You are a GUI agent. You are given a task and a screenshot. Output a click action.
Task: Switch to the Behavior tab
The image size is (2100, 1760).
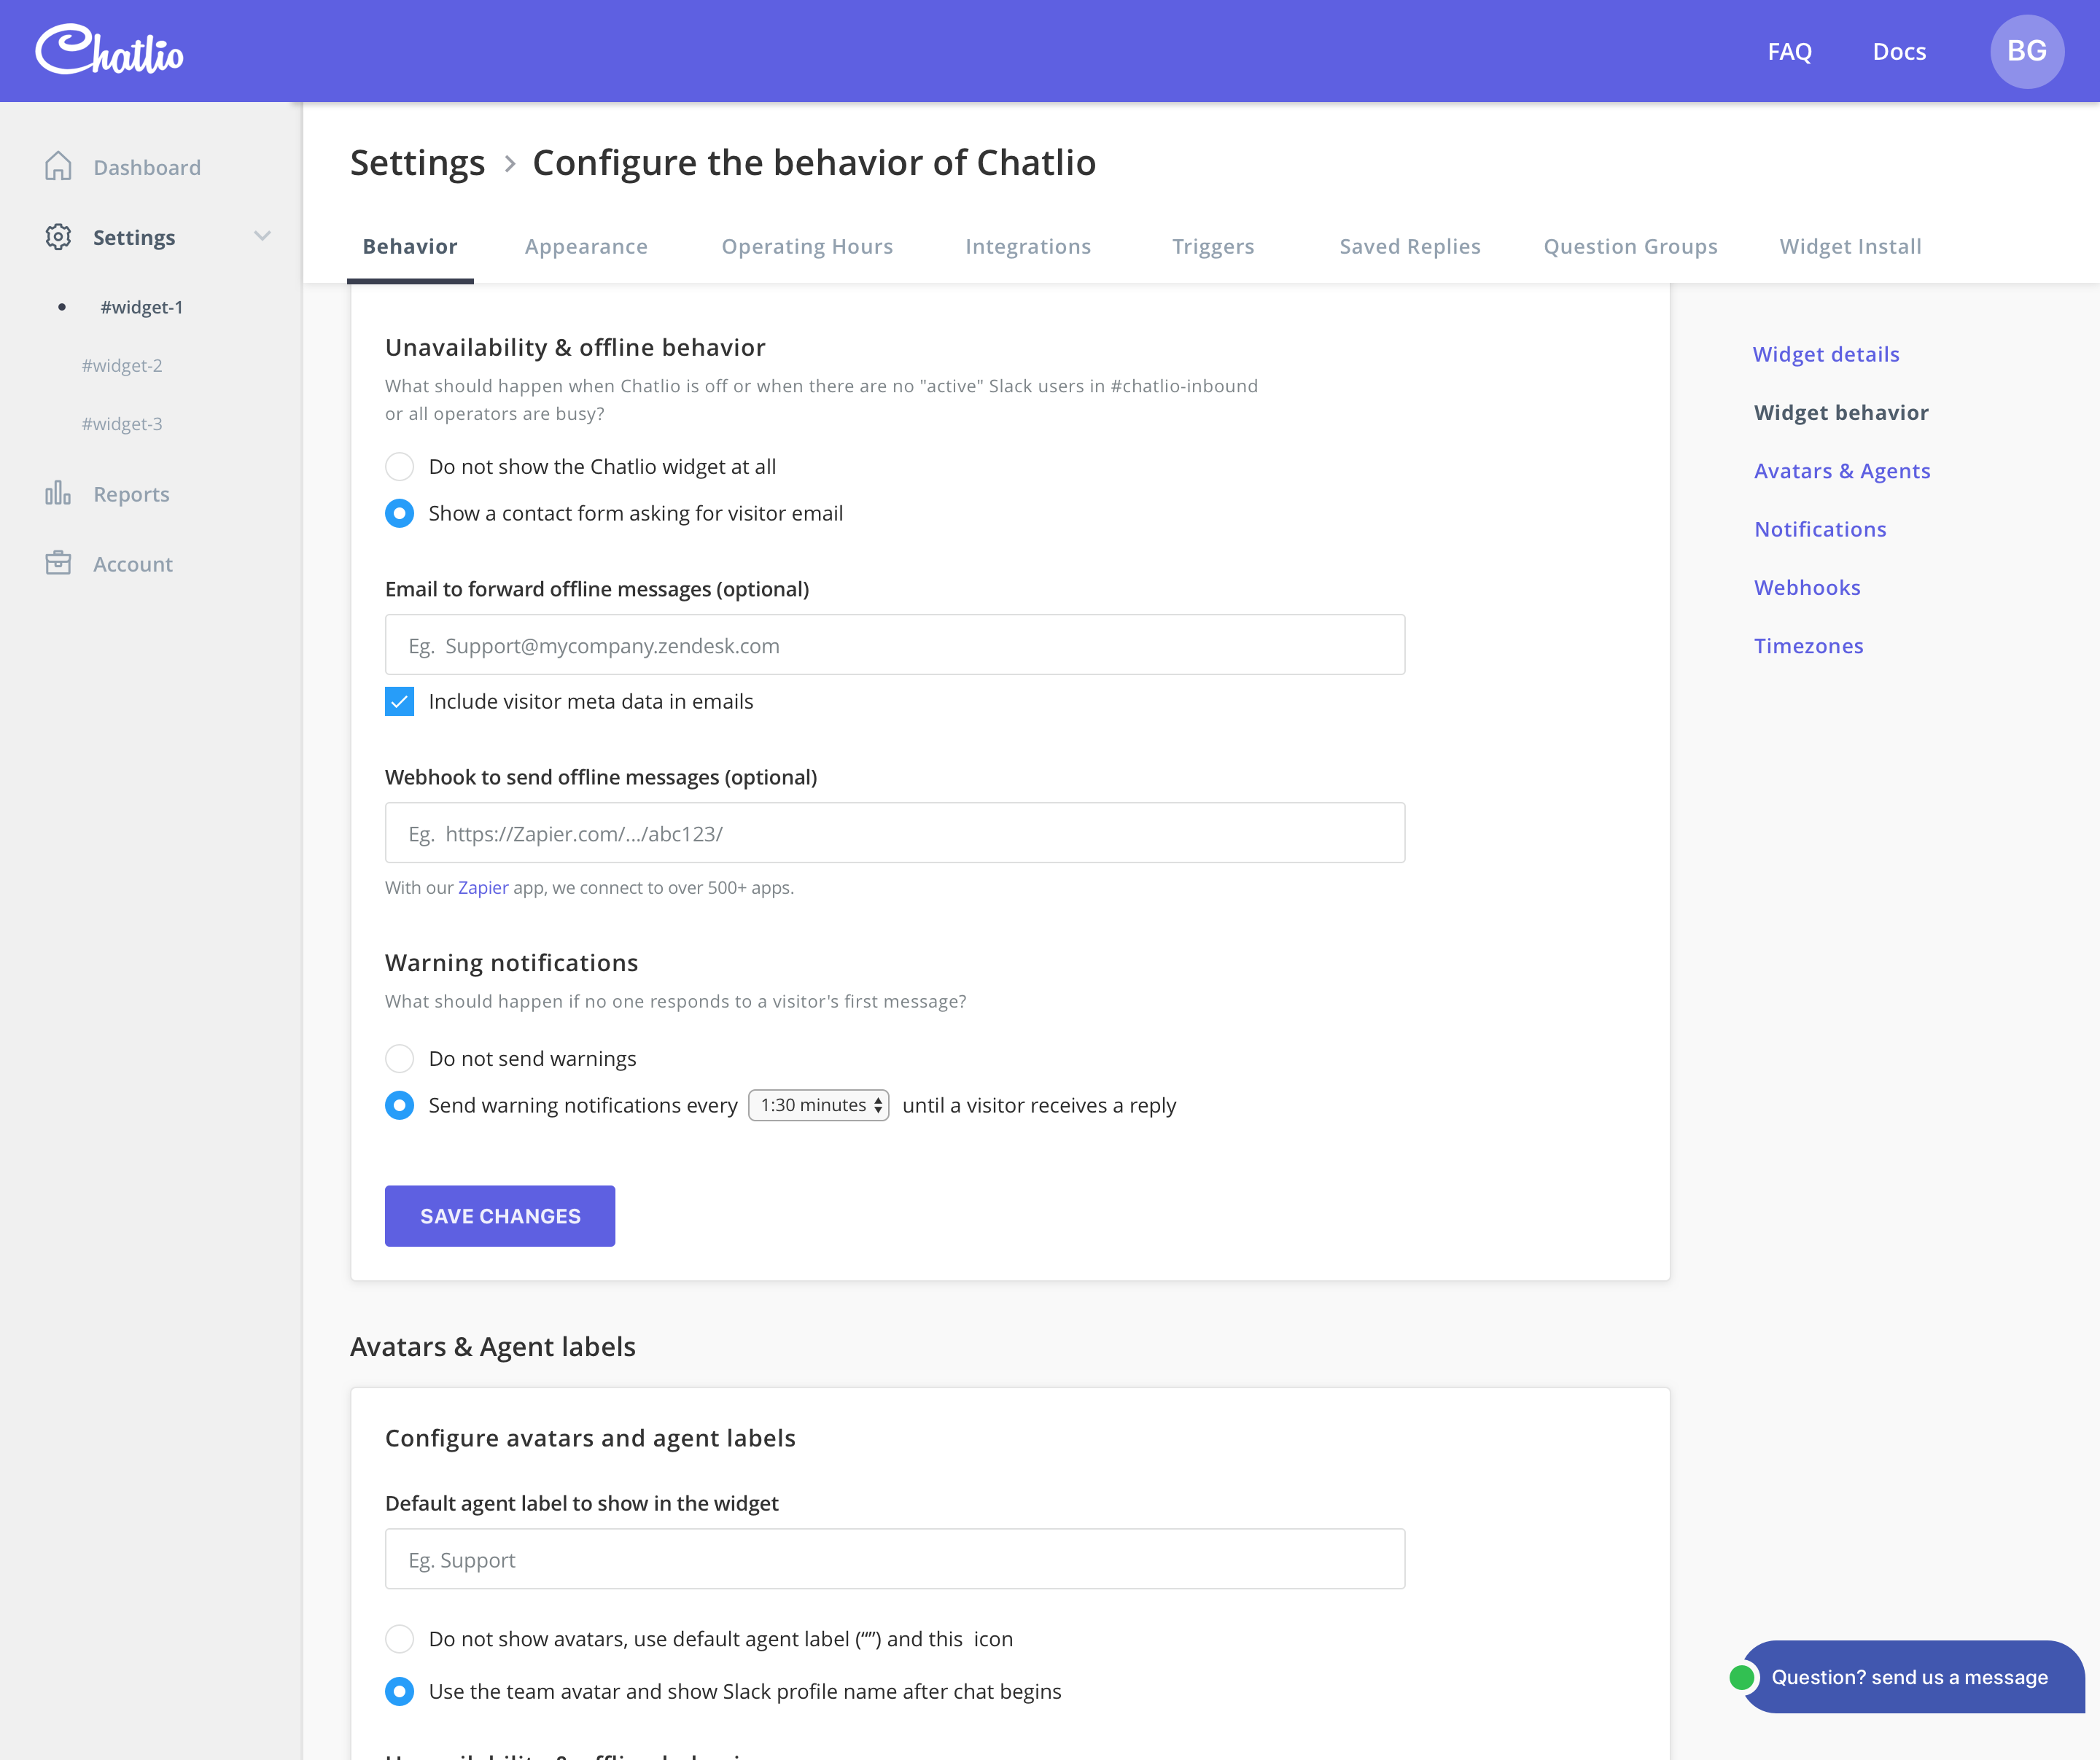[410, 246]
